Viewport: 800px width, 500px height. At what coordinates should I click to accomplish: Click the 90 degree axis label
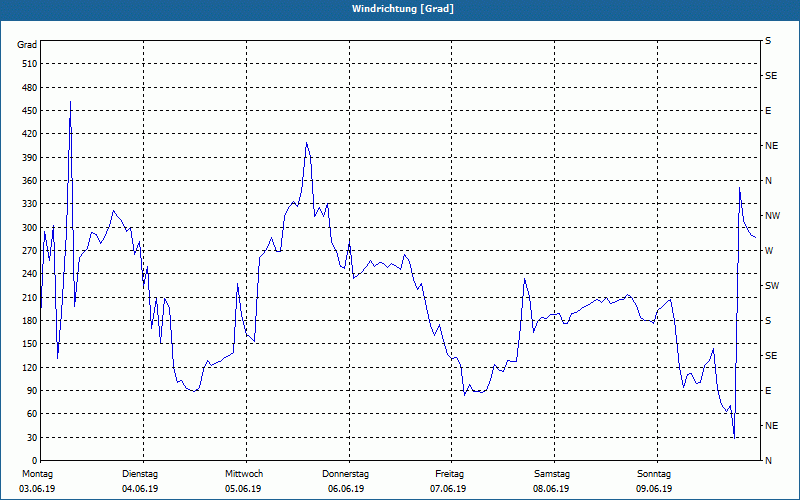tap(32, 391)
